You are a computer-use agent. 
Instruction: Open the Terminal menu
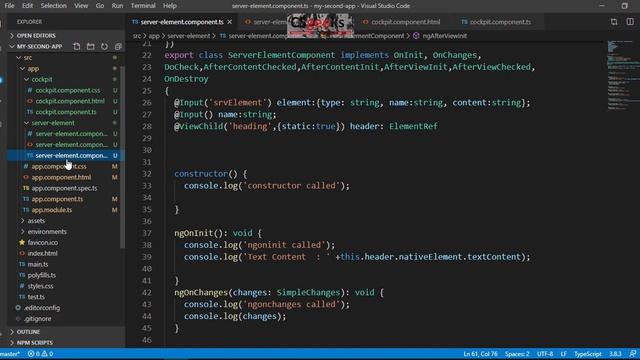143,6
